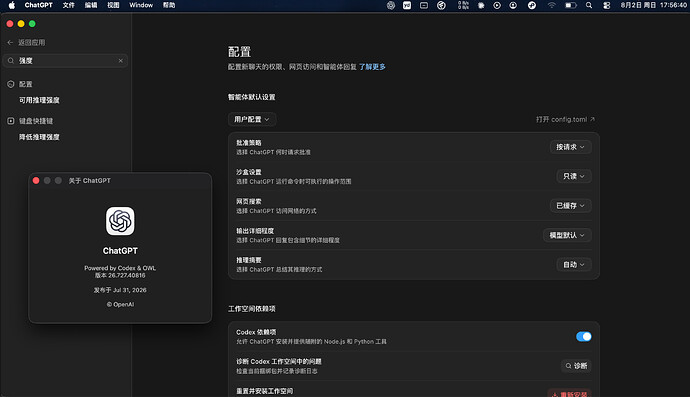Open the 帮助 menu

(169, 5)
